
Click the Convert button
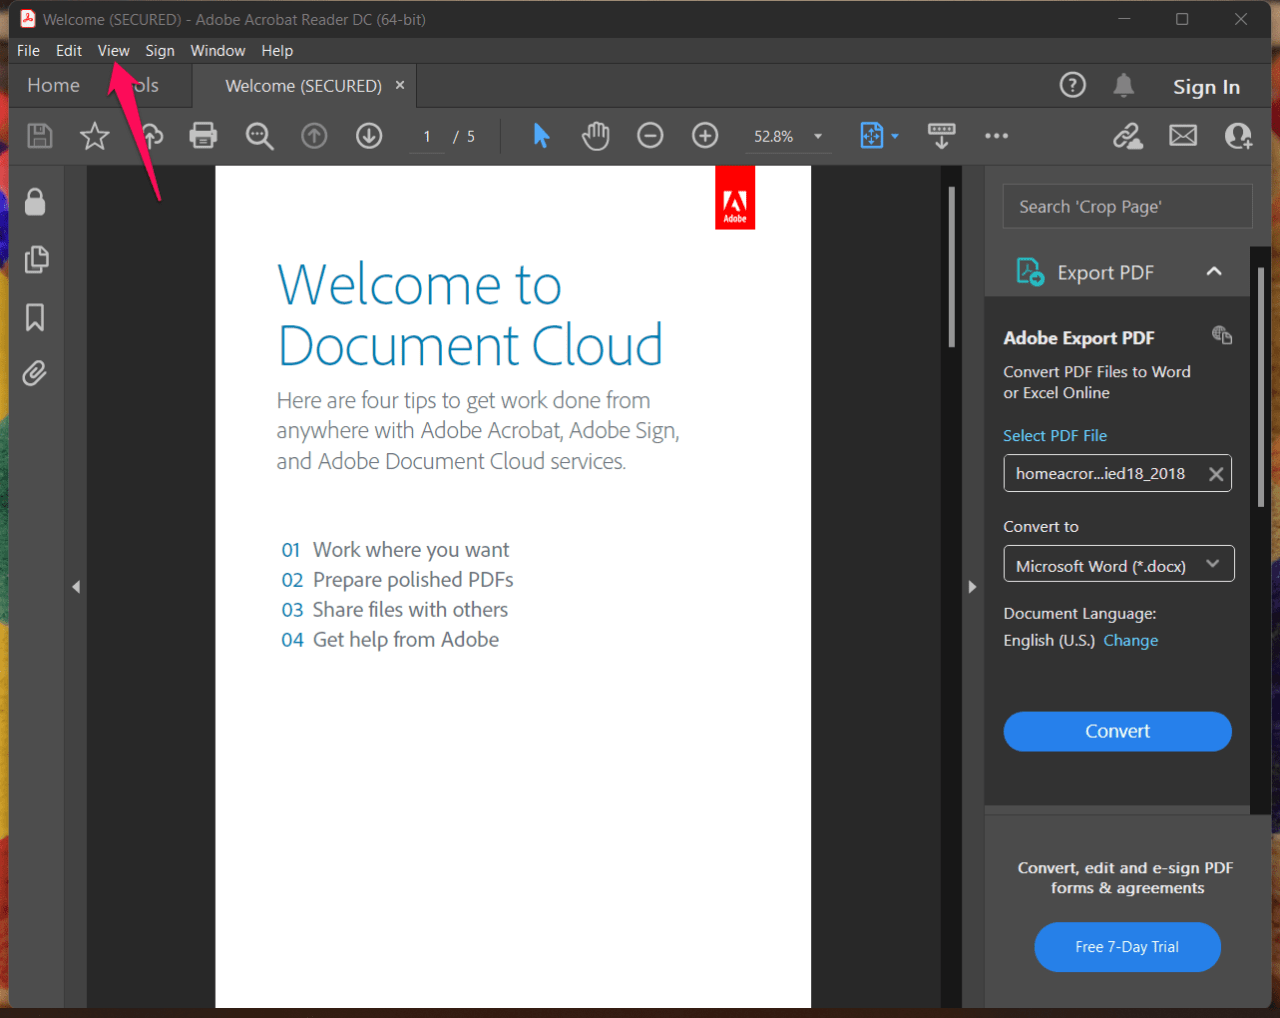point(1117,731)
